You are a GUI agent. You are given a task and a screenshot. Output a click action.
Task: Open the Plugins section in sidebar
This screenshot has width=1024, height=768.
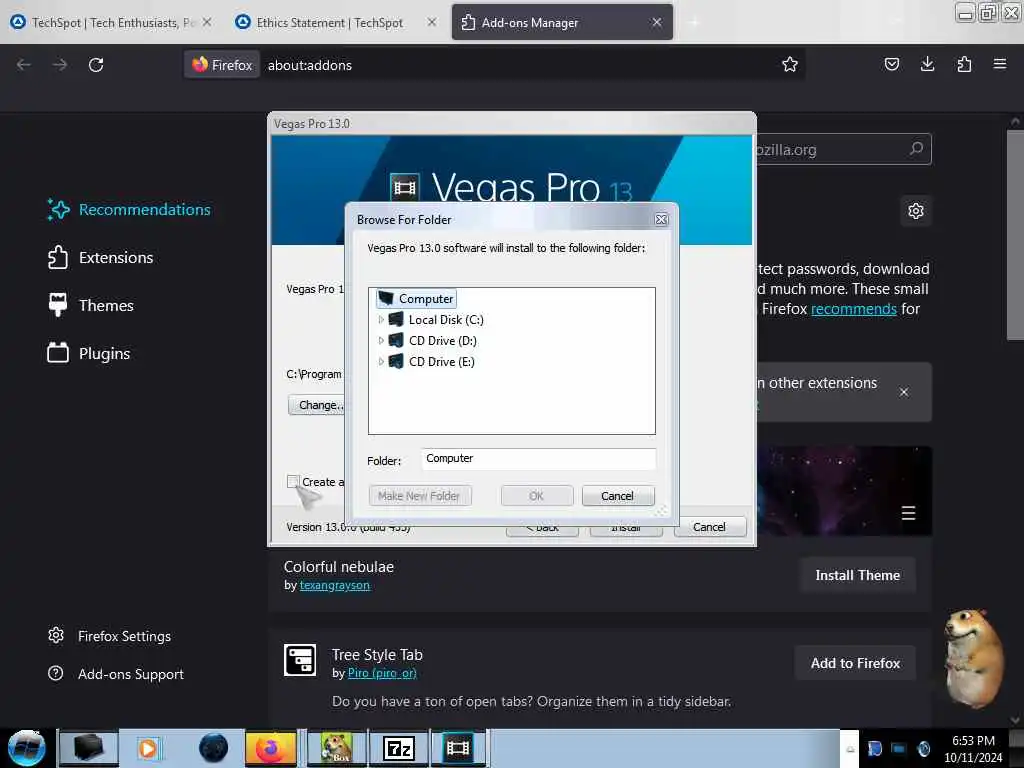click(89, 353)
